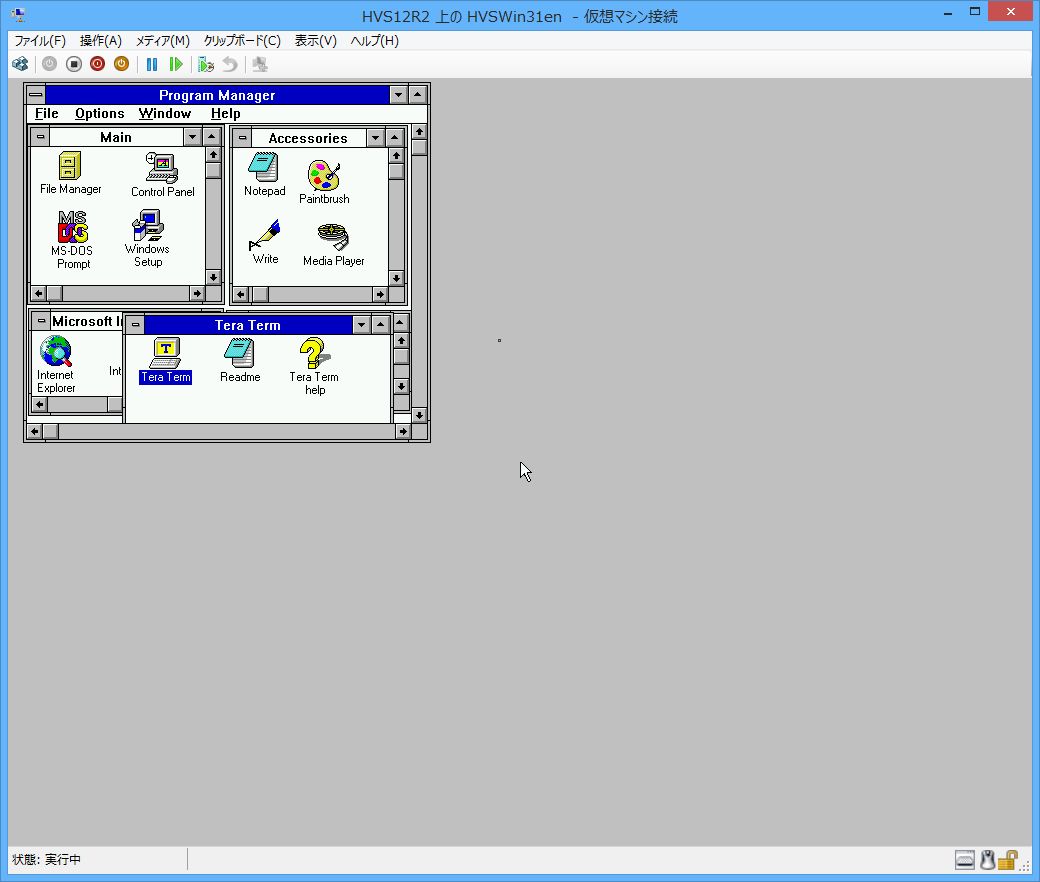Click Accessories group's scroll-down arrow
The image size is (1040, 882).
pyautogui.click(x=396, y=278)
